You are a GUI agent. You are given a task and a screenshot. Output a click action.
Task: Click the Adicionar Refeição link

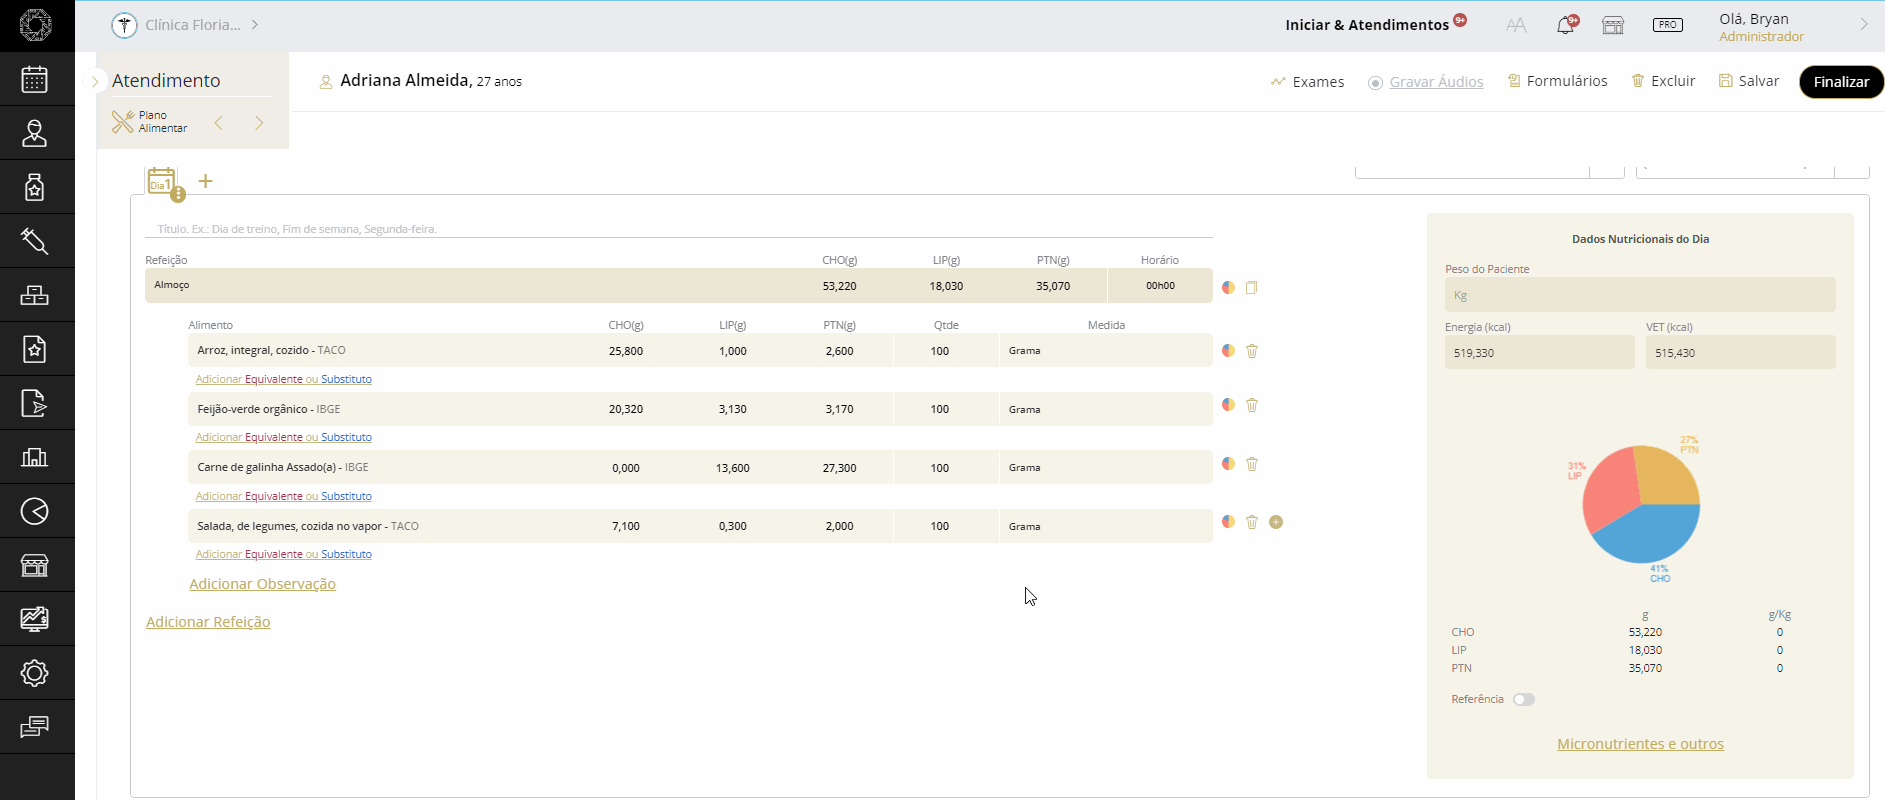click(208, 622)
